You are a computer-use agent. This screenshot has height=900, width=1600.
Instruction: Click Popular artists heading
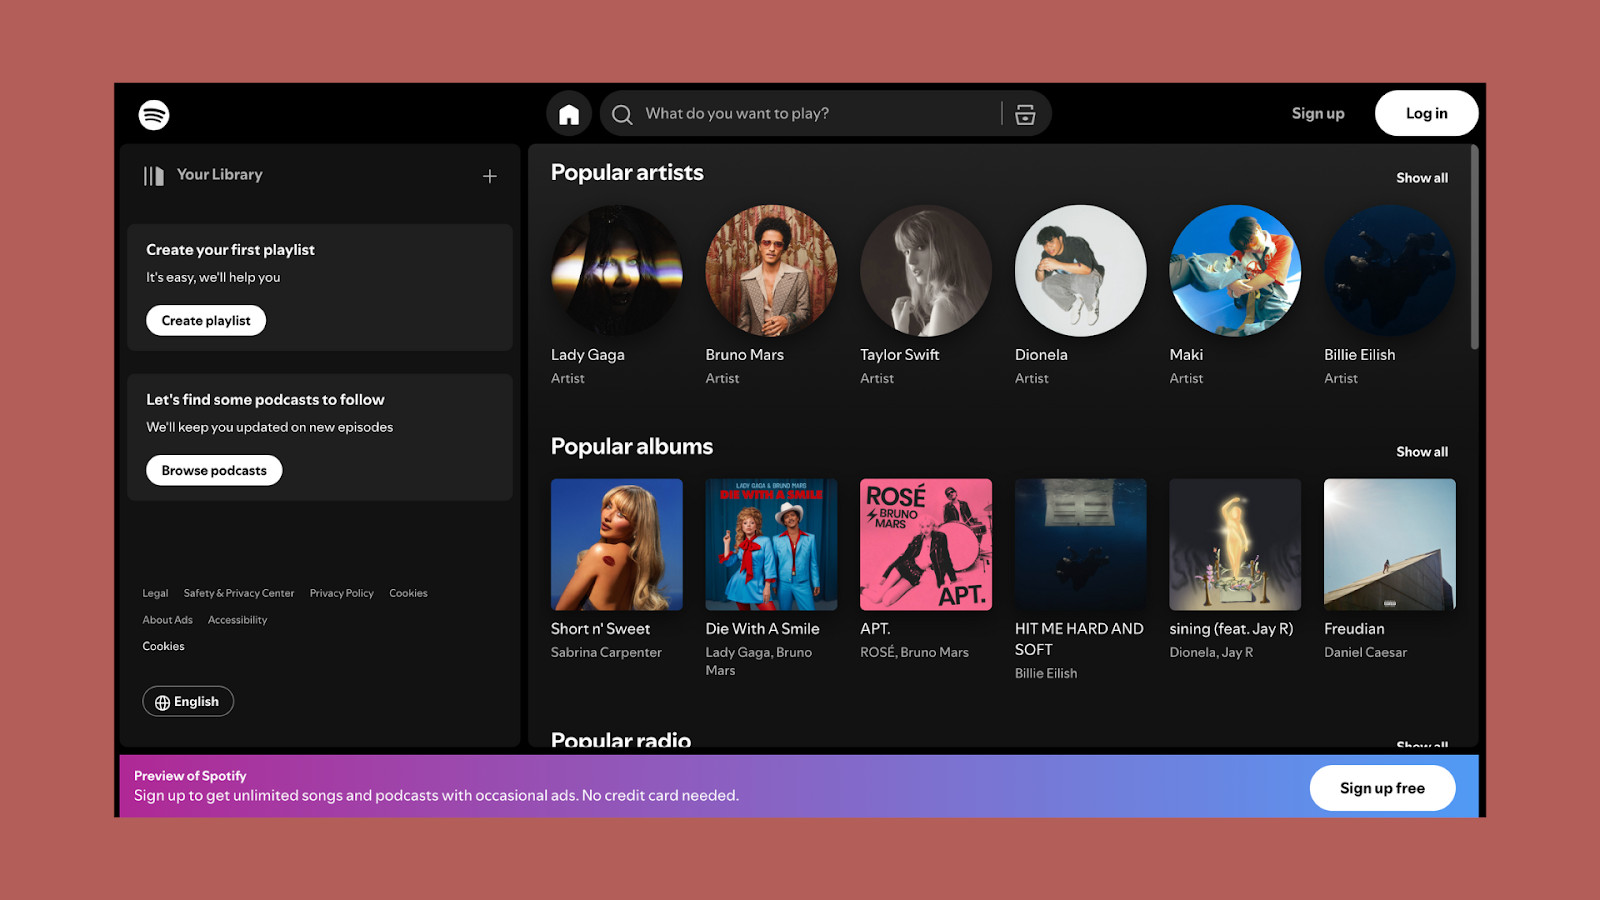(627, 173)
